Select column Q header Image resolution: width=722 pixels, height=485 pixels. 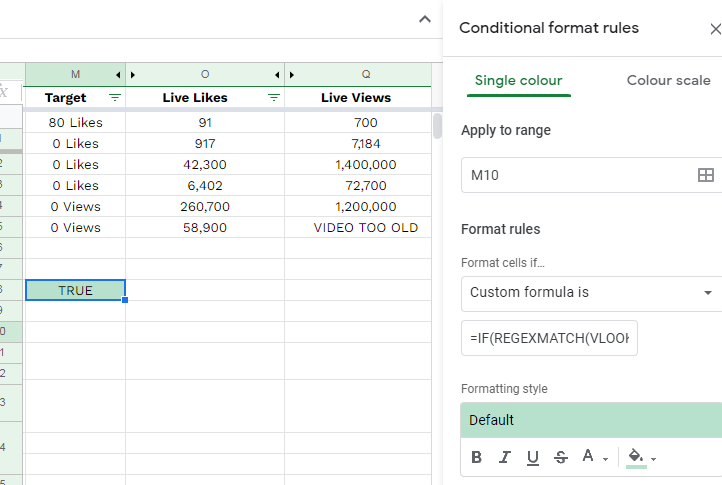pos(366,74)
